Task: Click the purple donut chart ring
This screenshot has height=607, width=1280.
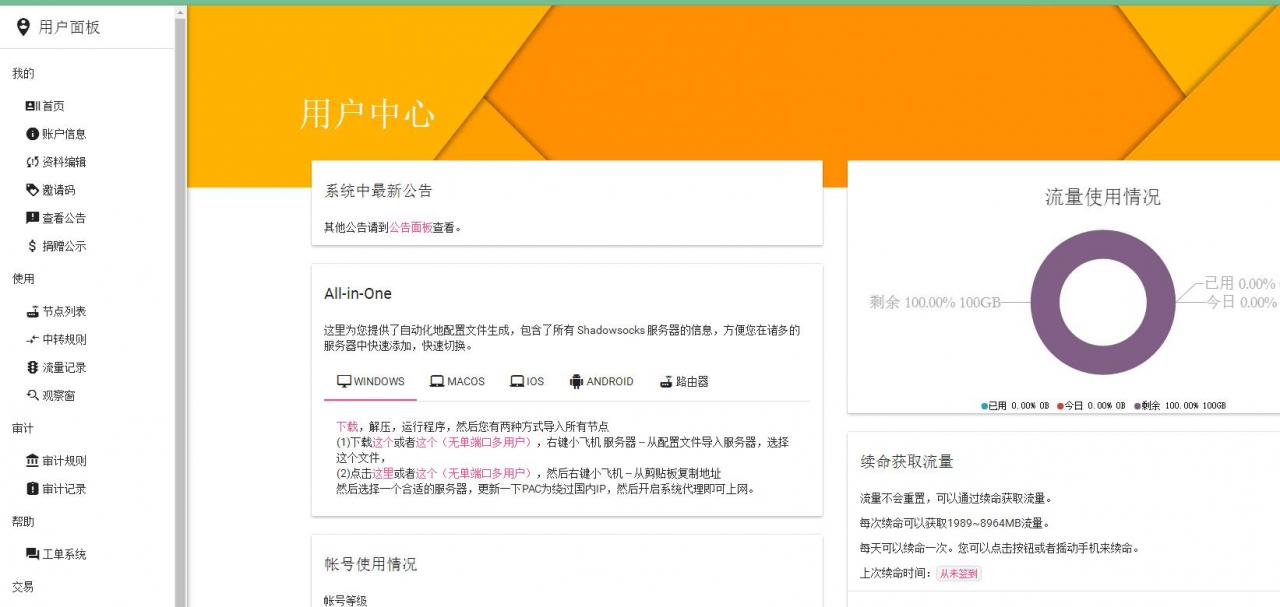Action: [x=1045, y=302]
